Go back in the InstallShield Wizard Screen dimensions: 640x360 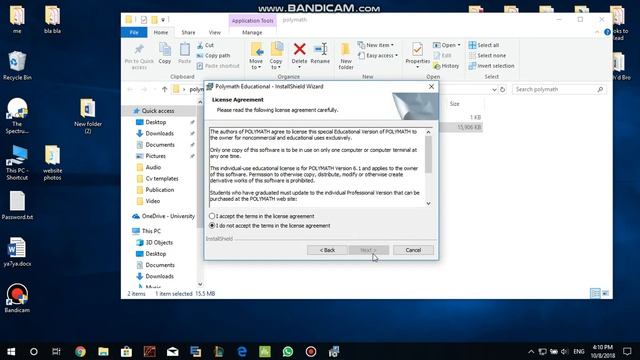pos(327,250)
